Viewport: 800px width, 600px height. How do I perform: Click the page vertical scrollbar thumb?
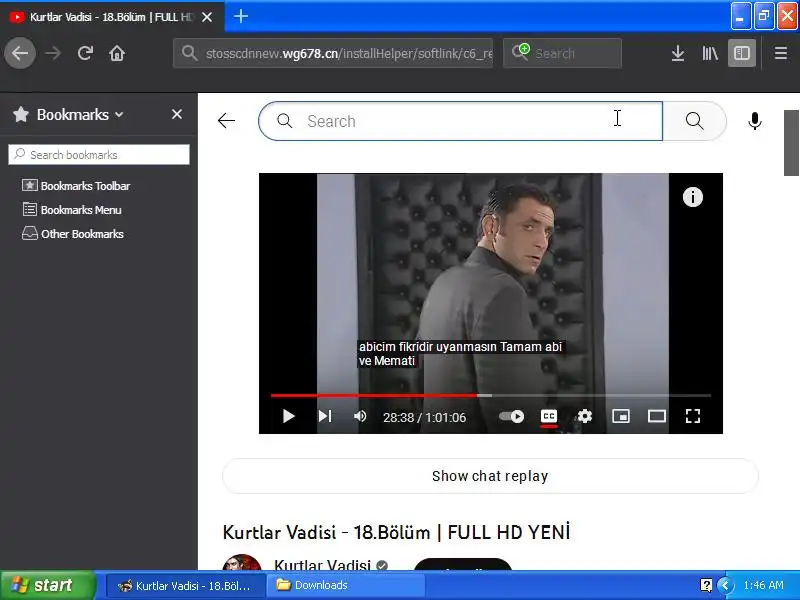[791, 143]
